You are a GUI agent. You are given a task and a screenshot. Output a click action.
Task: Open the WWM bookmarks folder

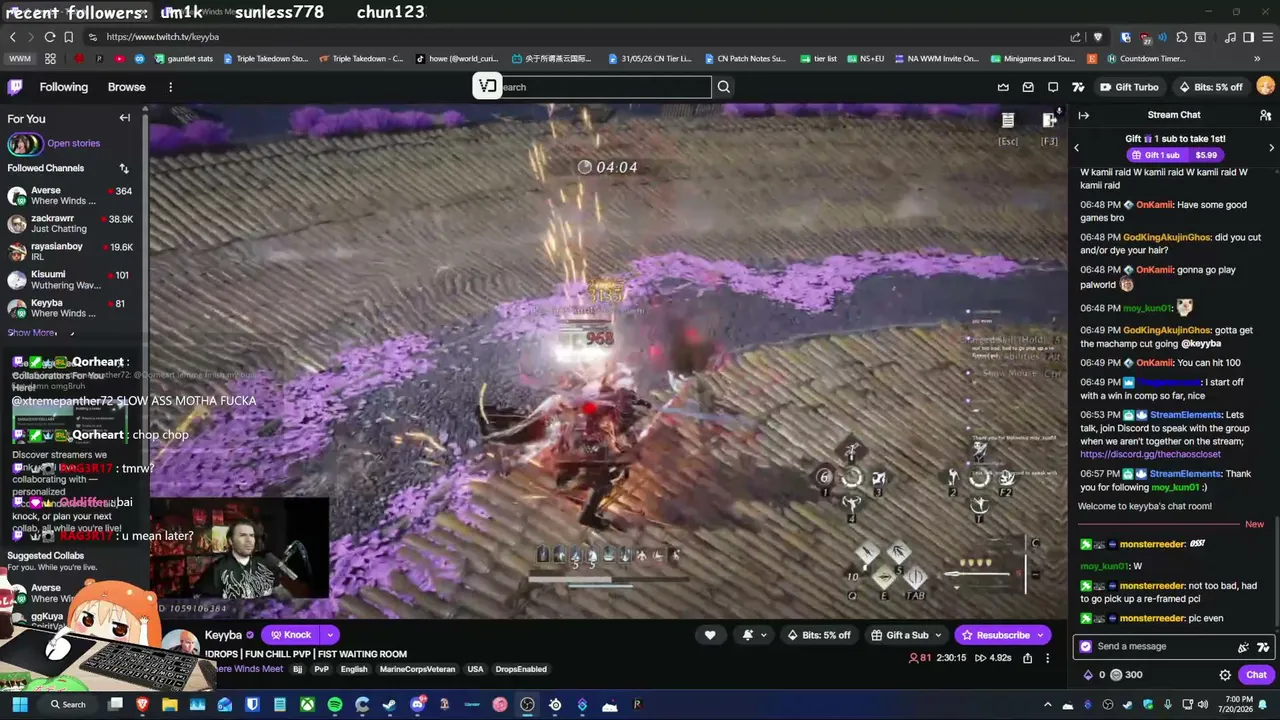tap(20, 59)
